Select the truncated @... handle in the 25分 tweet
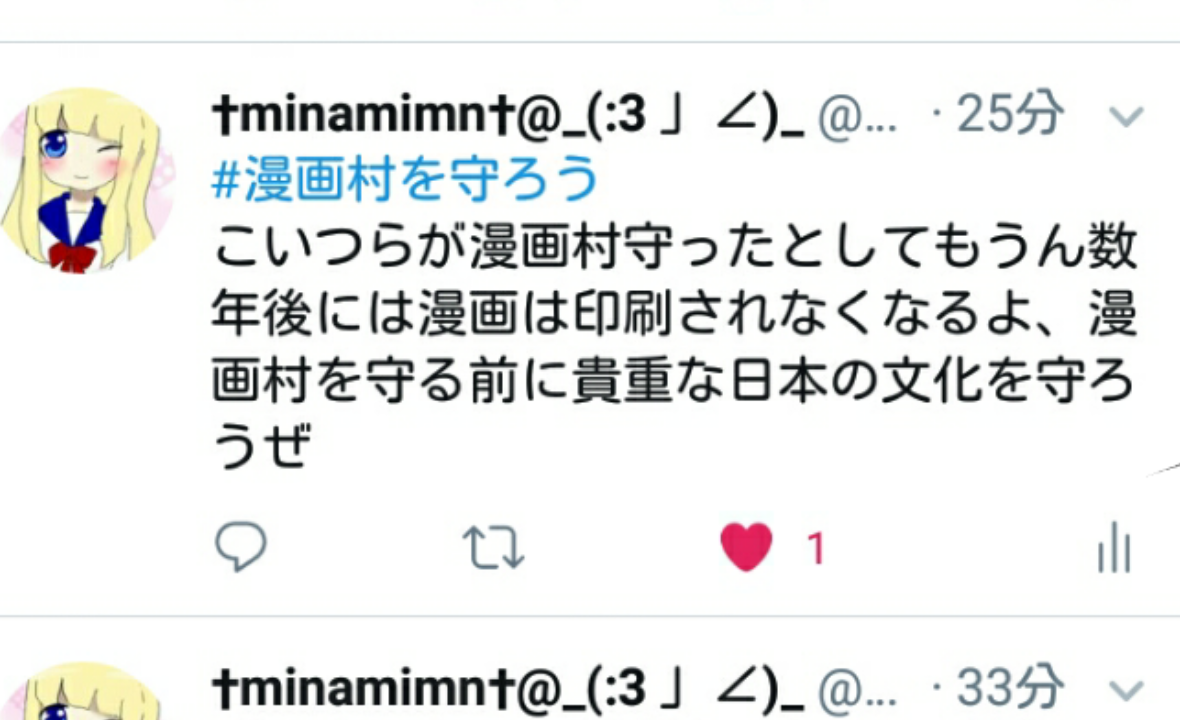 [x=857, y=118]
